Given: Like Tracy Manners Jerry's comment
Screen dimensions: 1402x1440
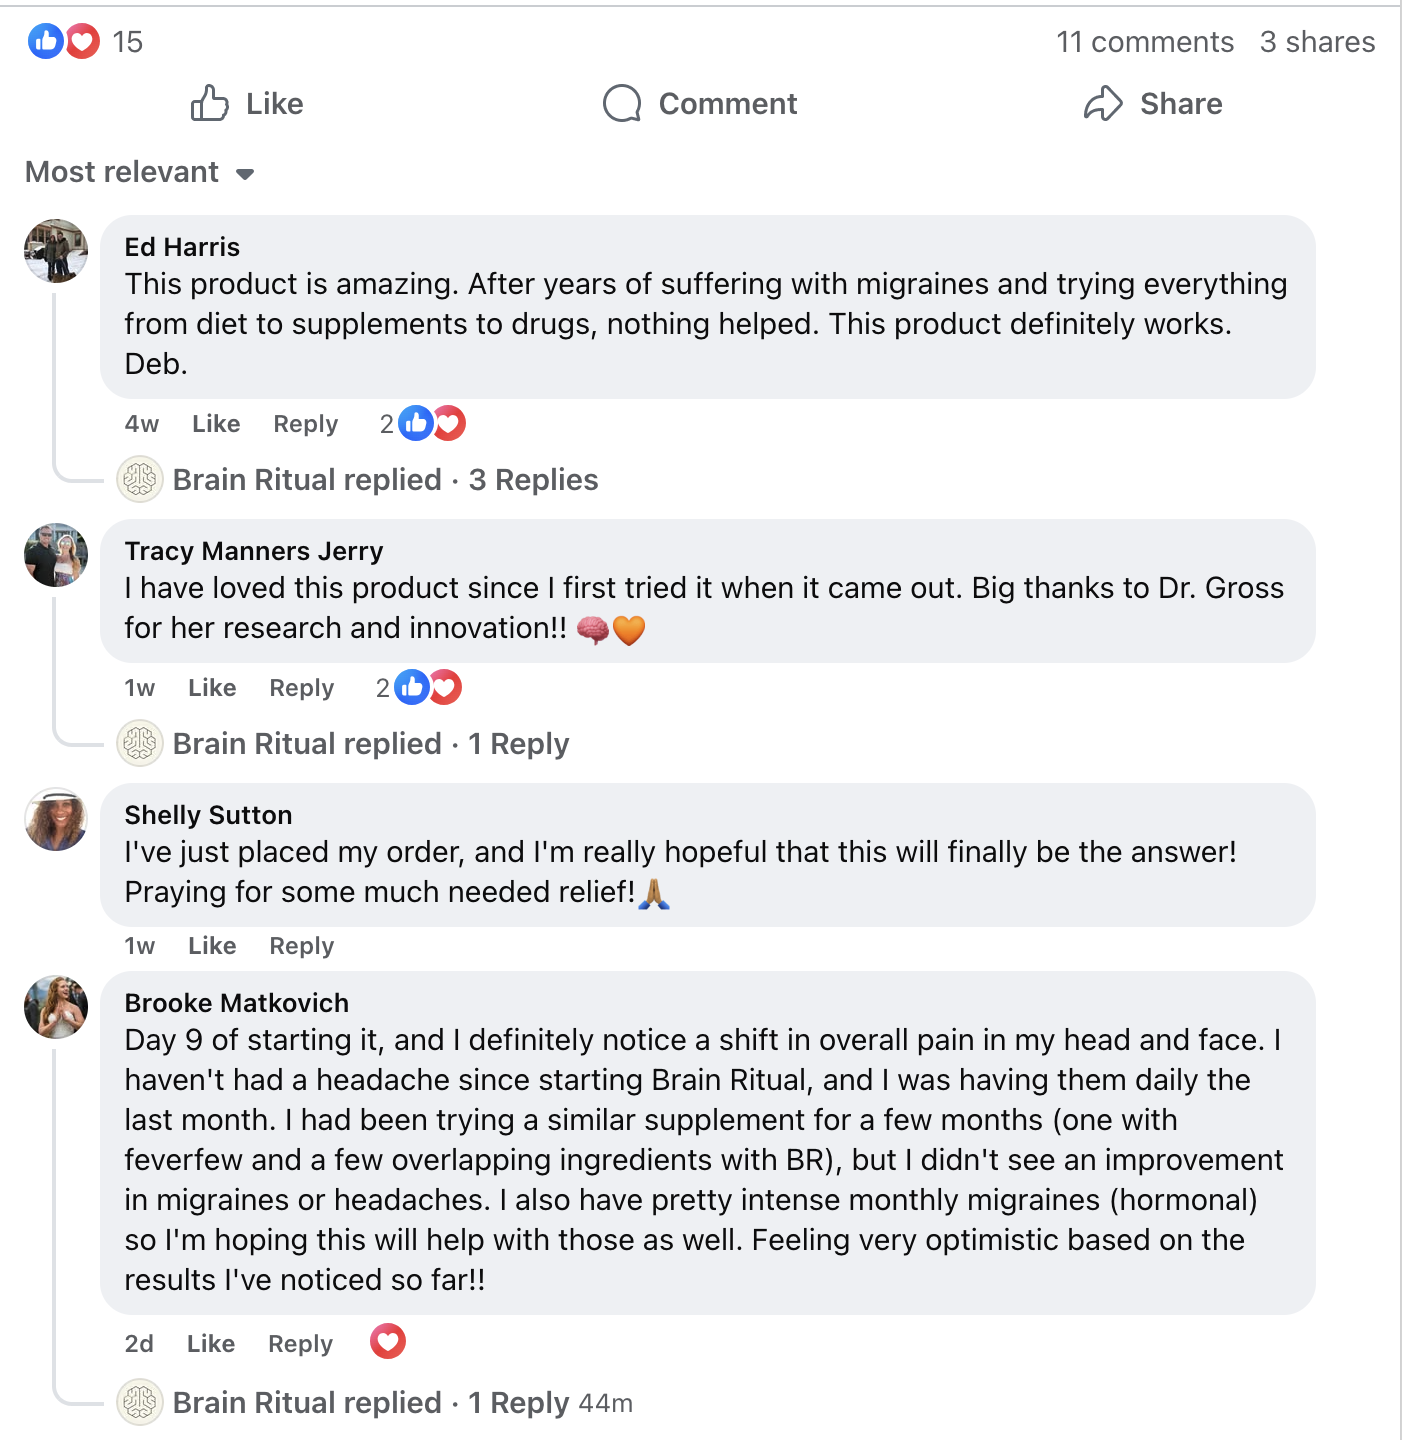Looking at the screenshot, I should tap(211, 687).
